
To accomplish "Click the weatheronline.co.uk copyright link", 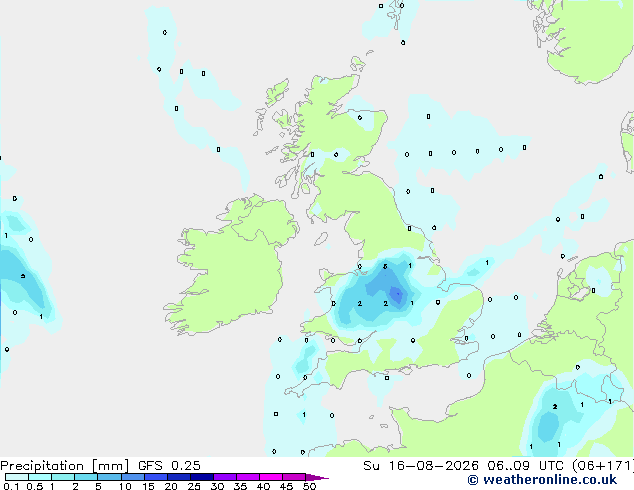I will [542, 480].
